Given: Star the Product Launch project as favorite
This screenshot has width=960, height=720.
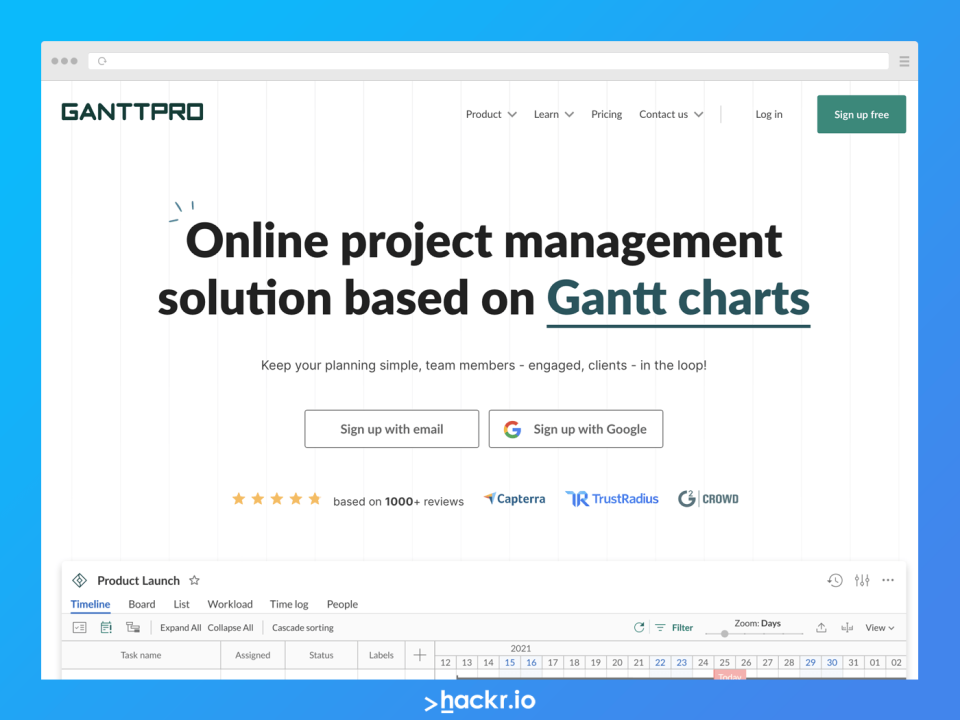Looking at the screenshot, I should point(195,580).
